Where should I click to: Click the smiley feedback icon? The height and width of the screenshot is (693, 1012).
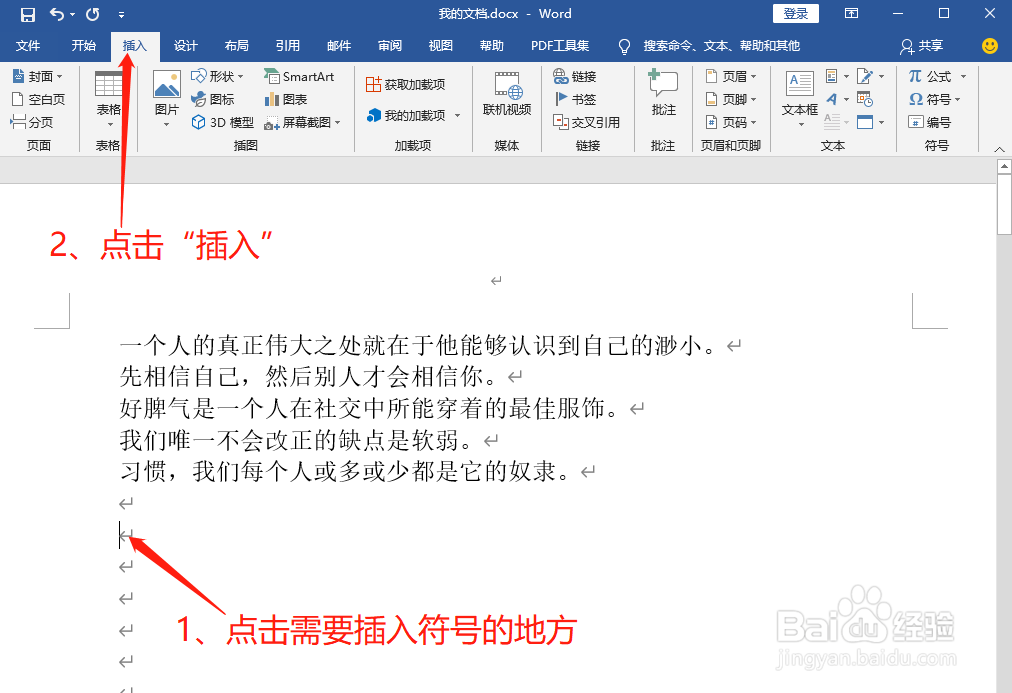[x=989, y=46]
